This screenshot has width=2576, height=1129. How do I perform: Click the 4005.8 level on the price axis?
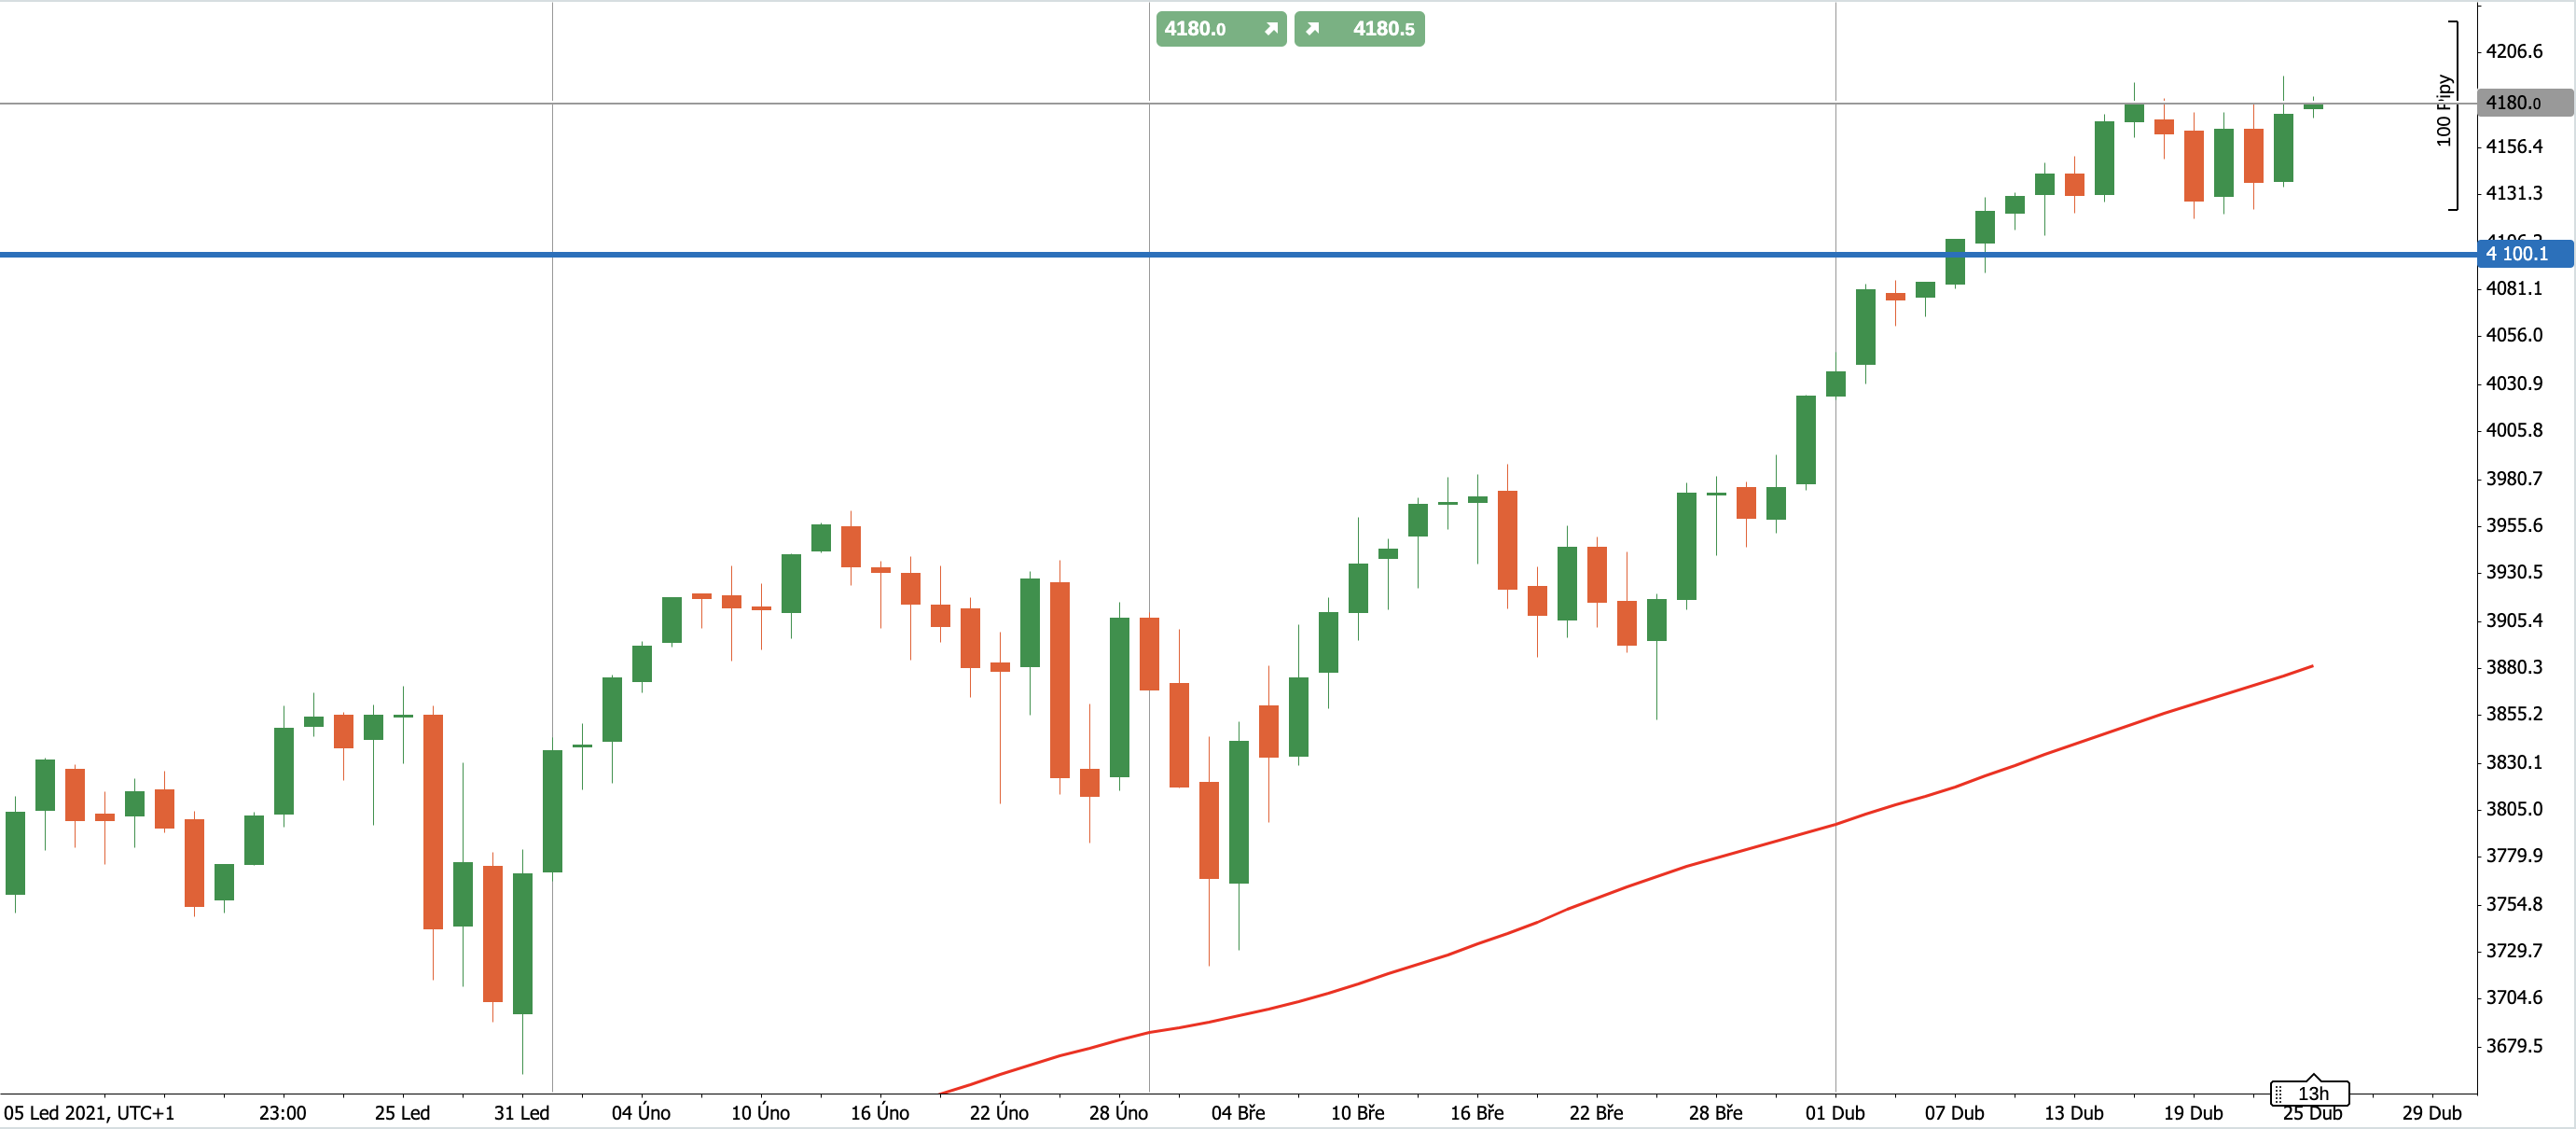click(2513, 430)
